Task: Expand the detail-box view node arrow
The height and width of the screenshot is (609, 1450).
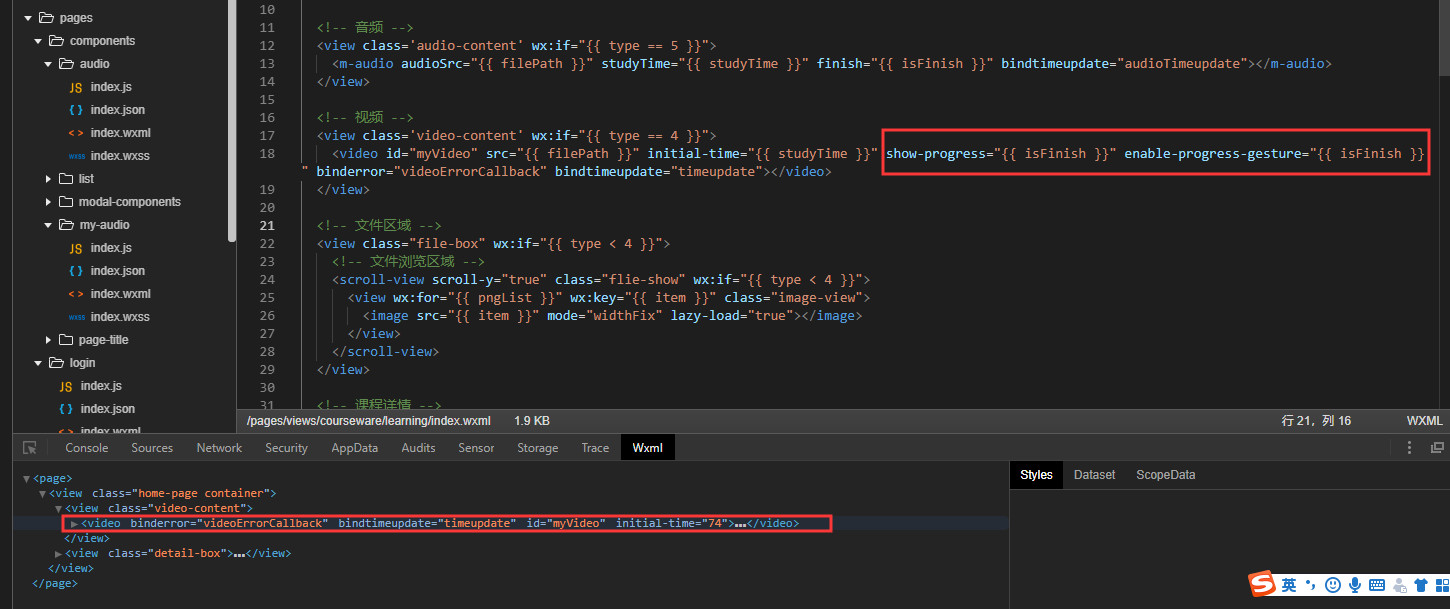Action: tap(58, 553)
